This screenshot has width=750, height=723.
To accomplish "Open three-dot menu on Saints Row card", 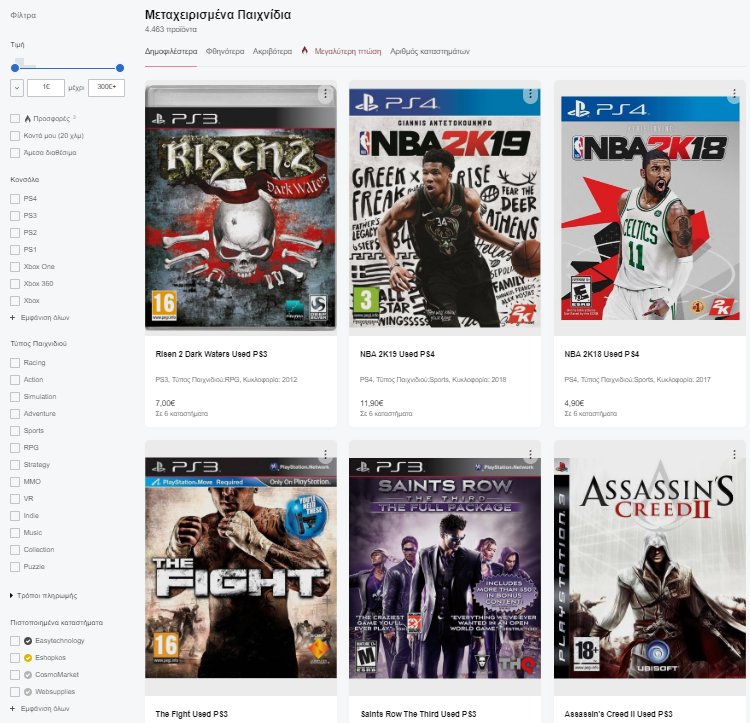I will point(530,454).
